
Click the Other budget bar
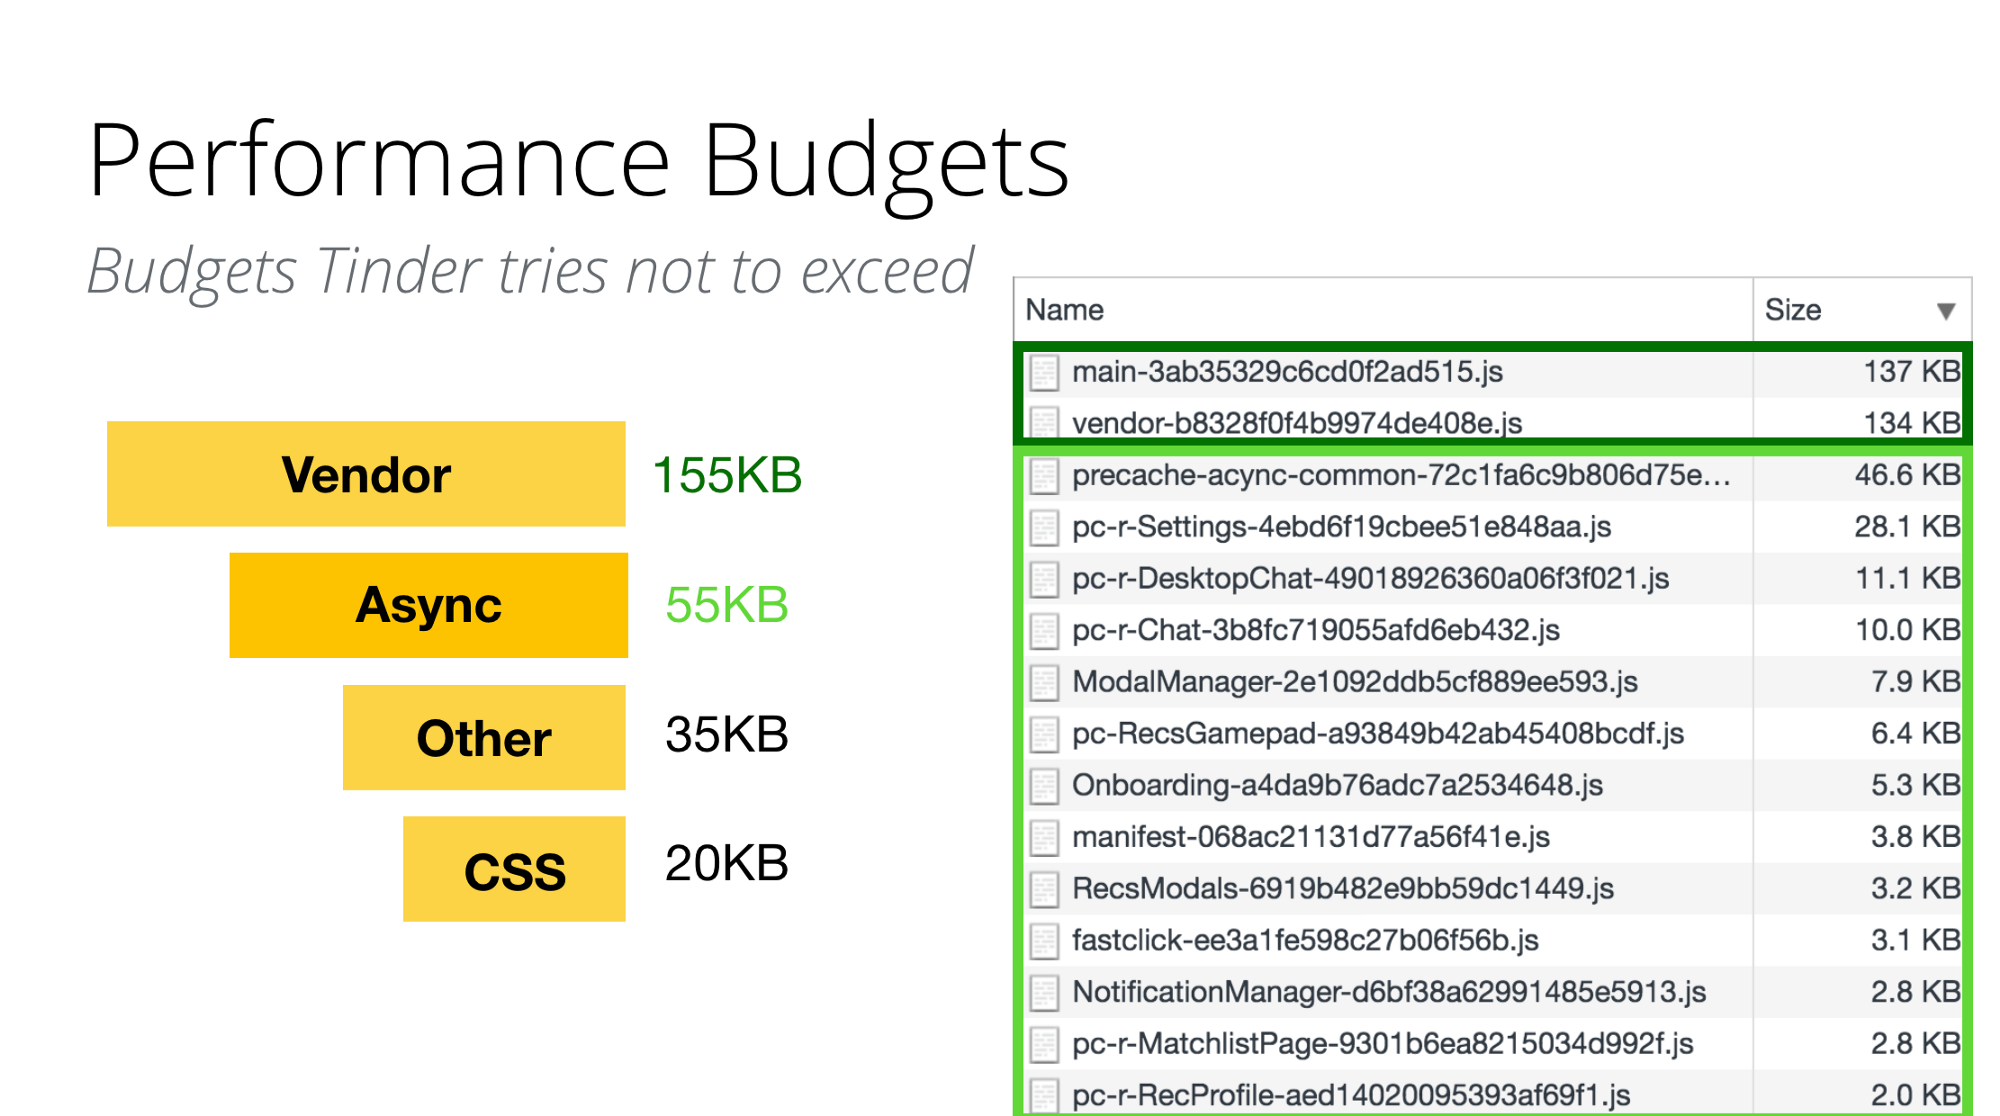484,738
